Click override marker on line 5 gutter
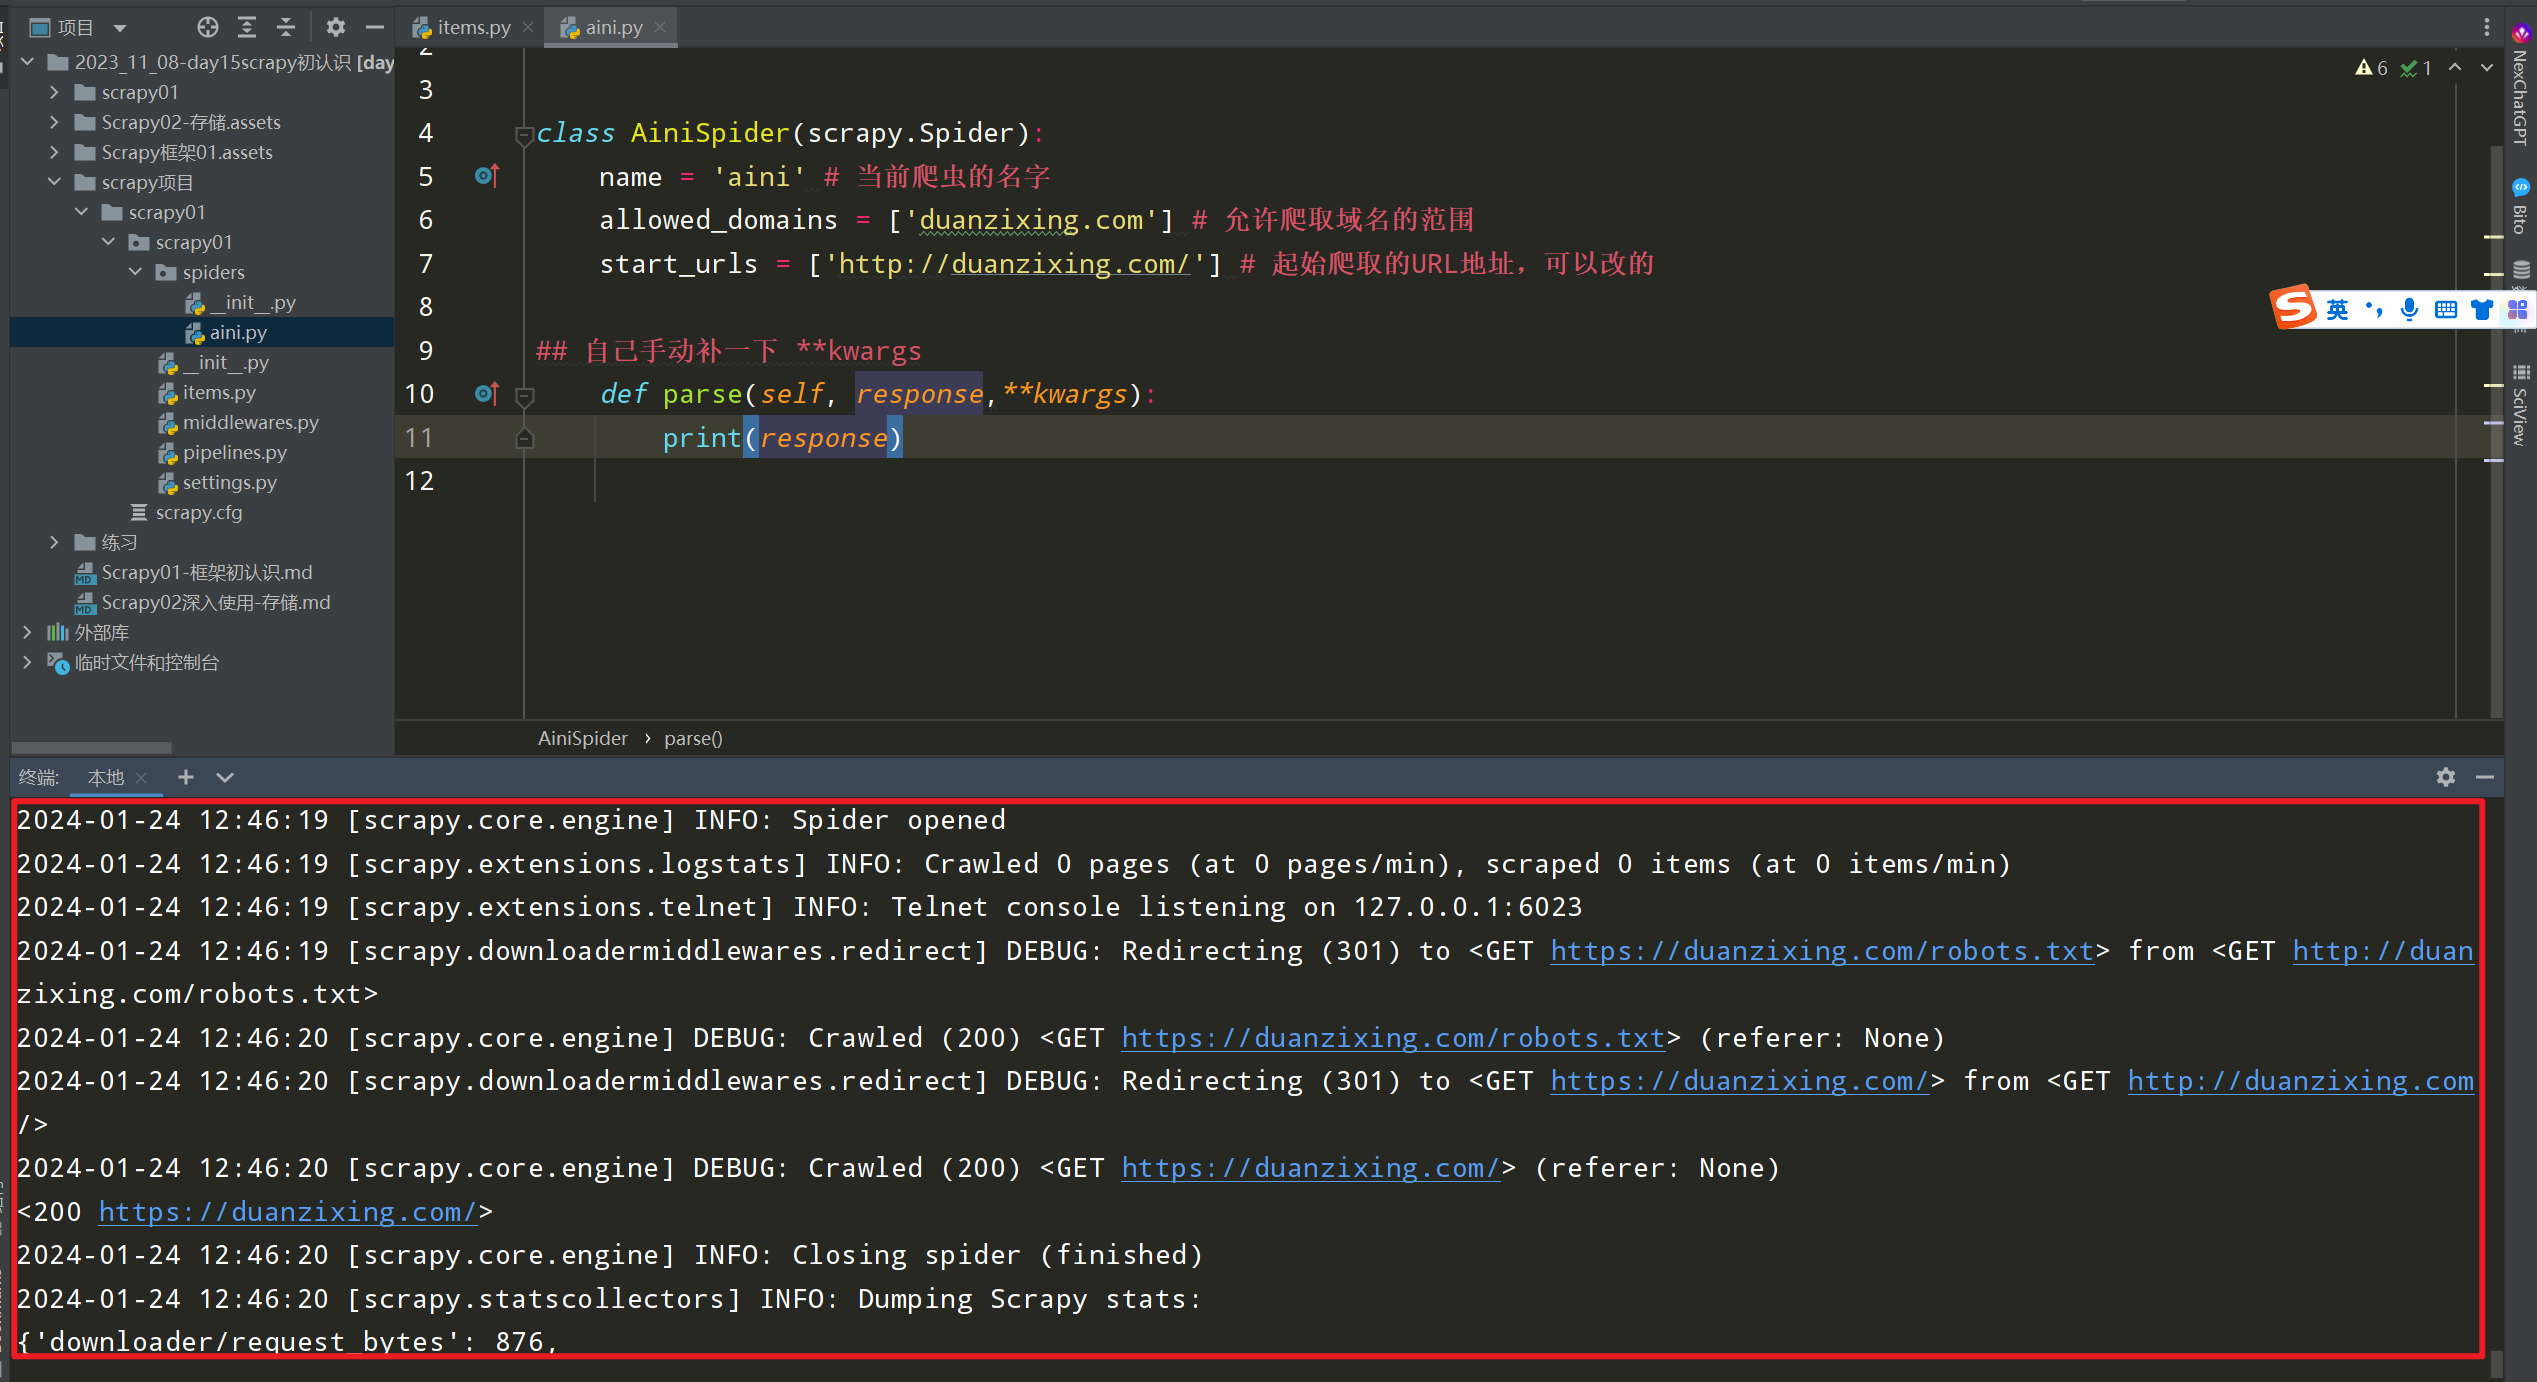Screen dimensions: 2537x1382 (x=487, y=177)
